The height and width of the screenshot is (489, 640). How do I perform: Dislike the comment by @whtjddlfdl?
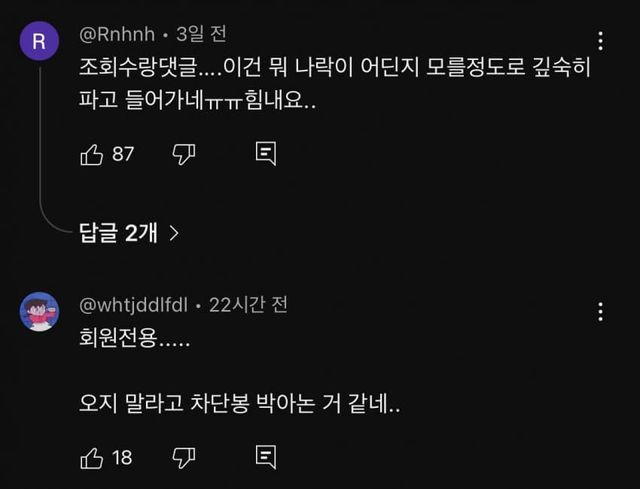[x=183, y=458]
